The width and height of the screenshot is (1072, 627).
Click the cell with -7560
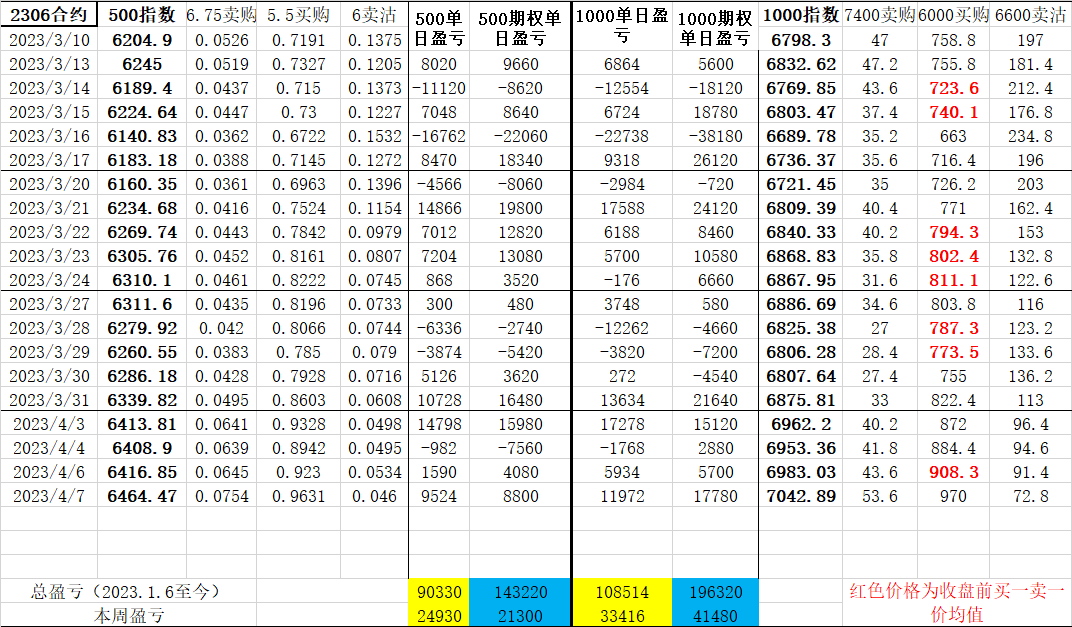520,449
